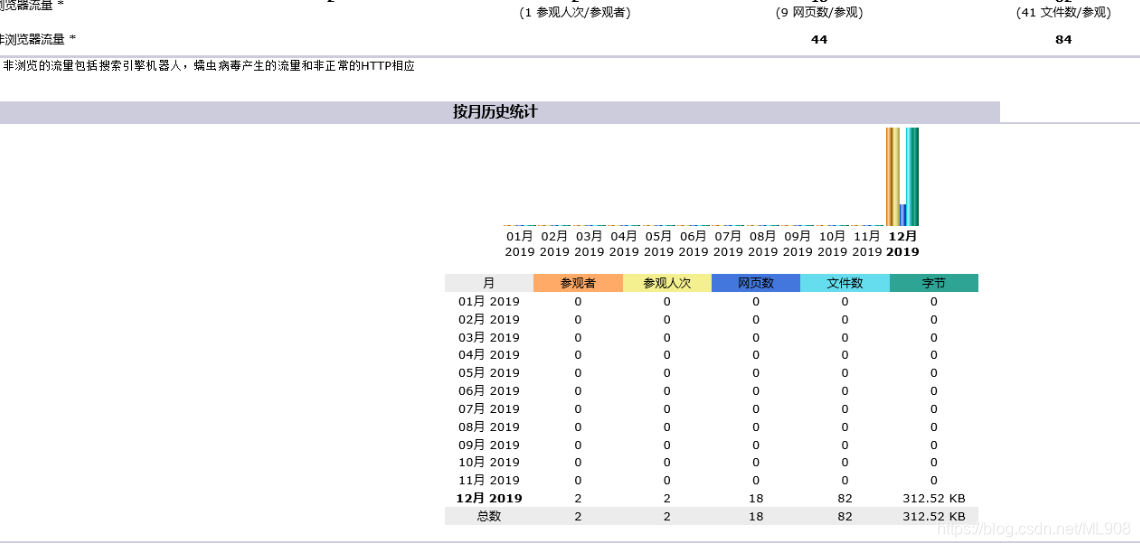Click chart axis label 07月 2019
The width and height of the screenshot is (1140, 547).
point(728,244)
